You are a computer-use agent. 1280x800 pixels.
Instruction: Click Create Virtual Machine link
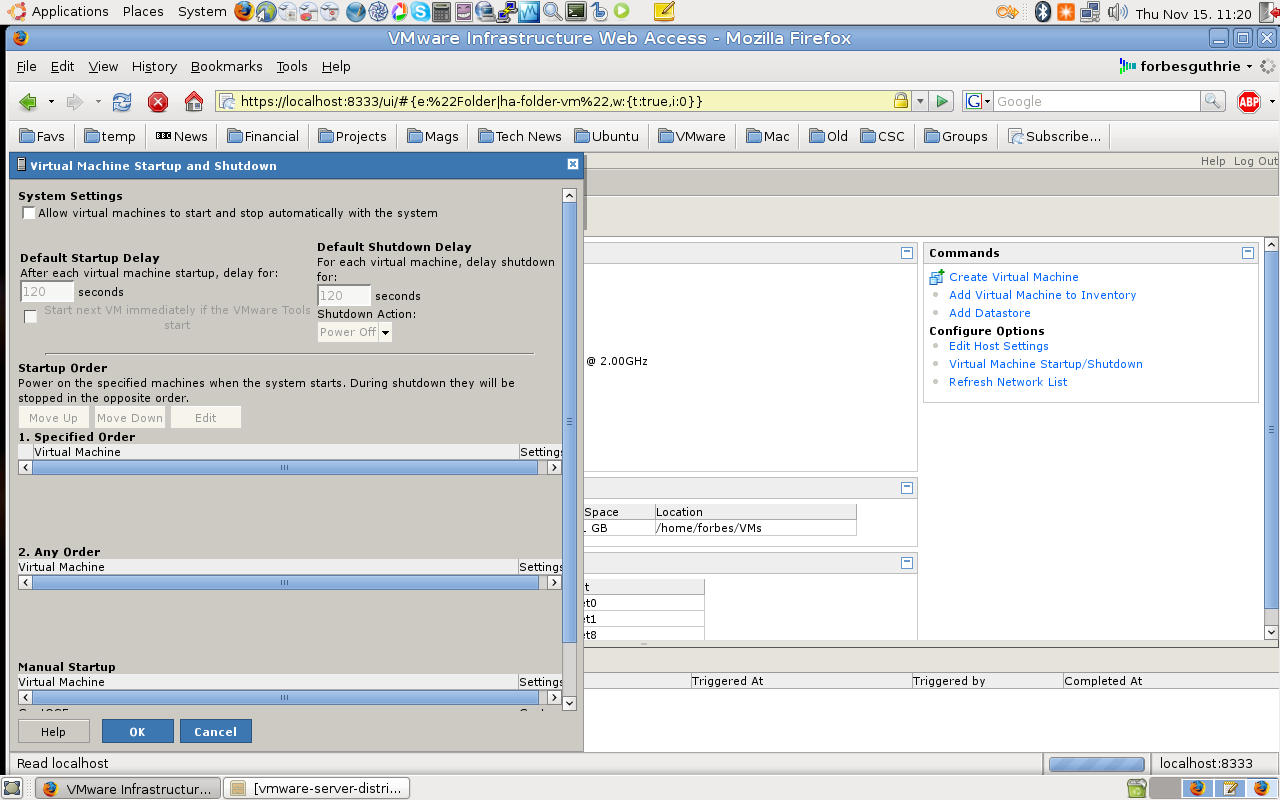click(x=1014, y=277)
